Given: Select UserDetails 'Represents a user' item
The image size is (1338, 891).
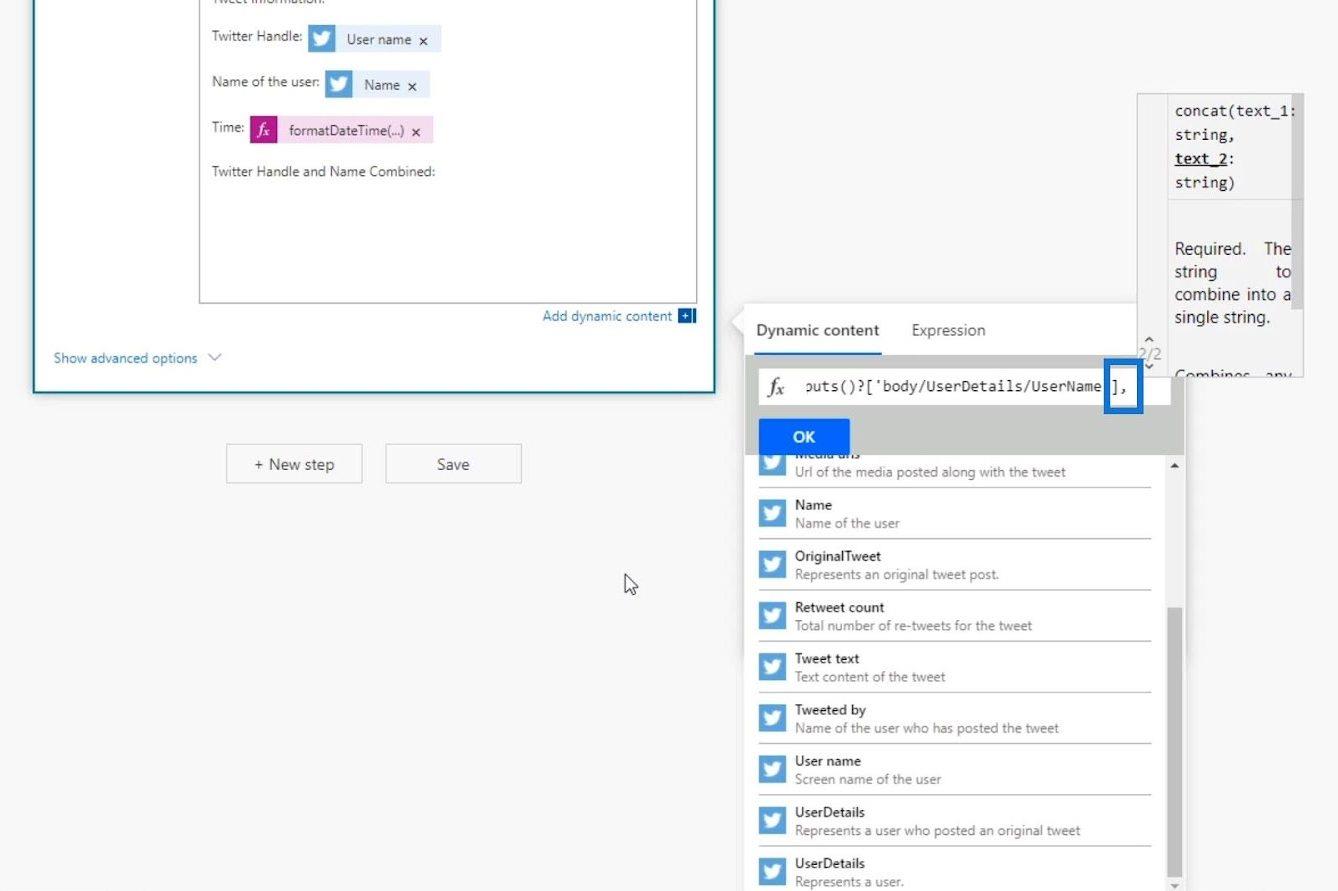Looking at the screenshot, I should click(954, 871).
